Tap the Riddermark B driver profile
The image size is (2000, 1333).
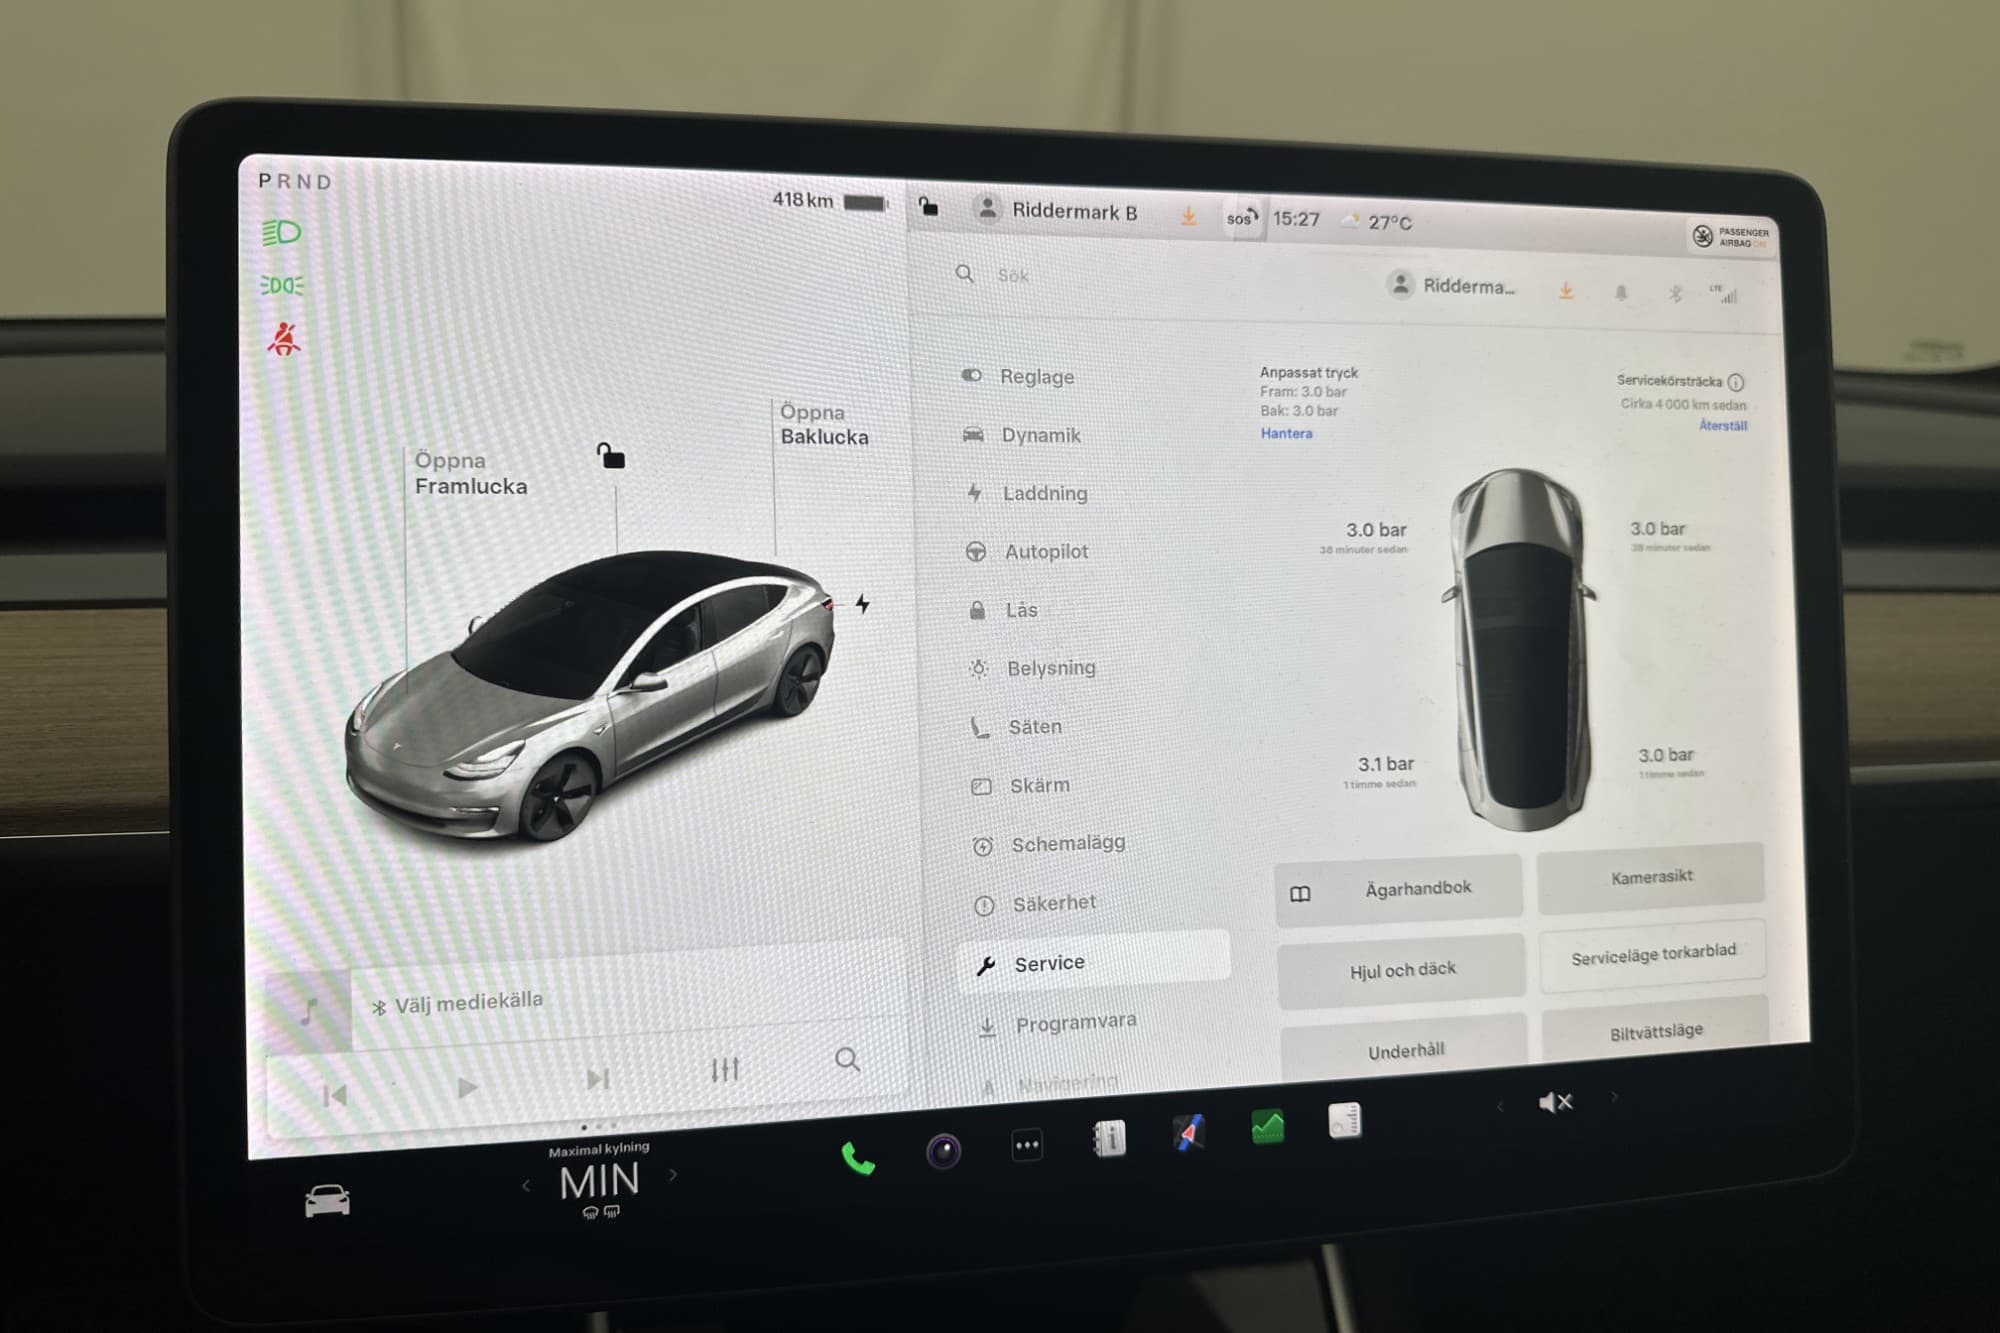pyautogui.click(x=1056, y=210)
